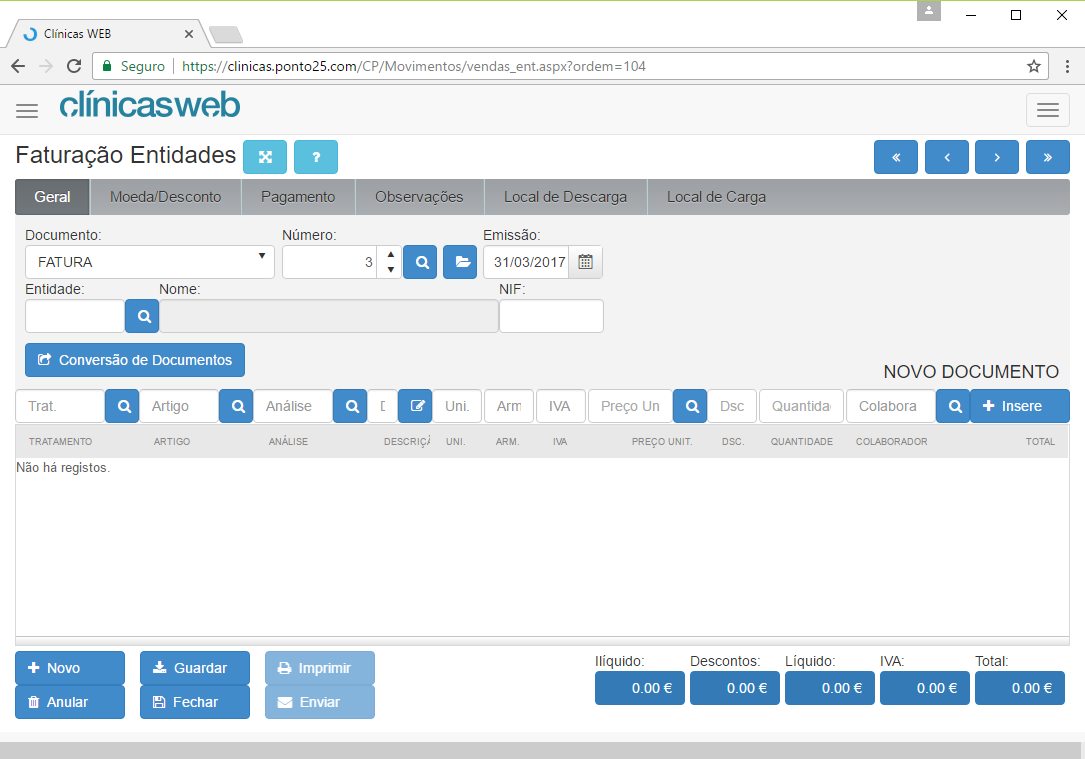
Task: Expand the Documento FATURA dropdown
Action: click(149, 262)
